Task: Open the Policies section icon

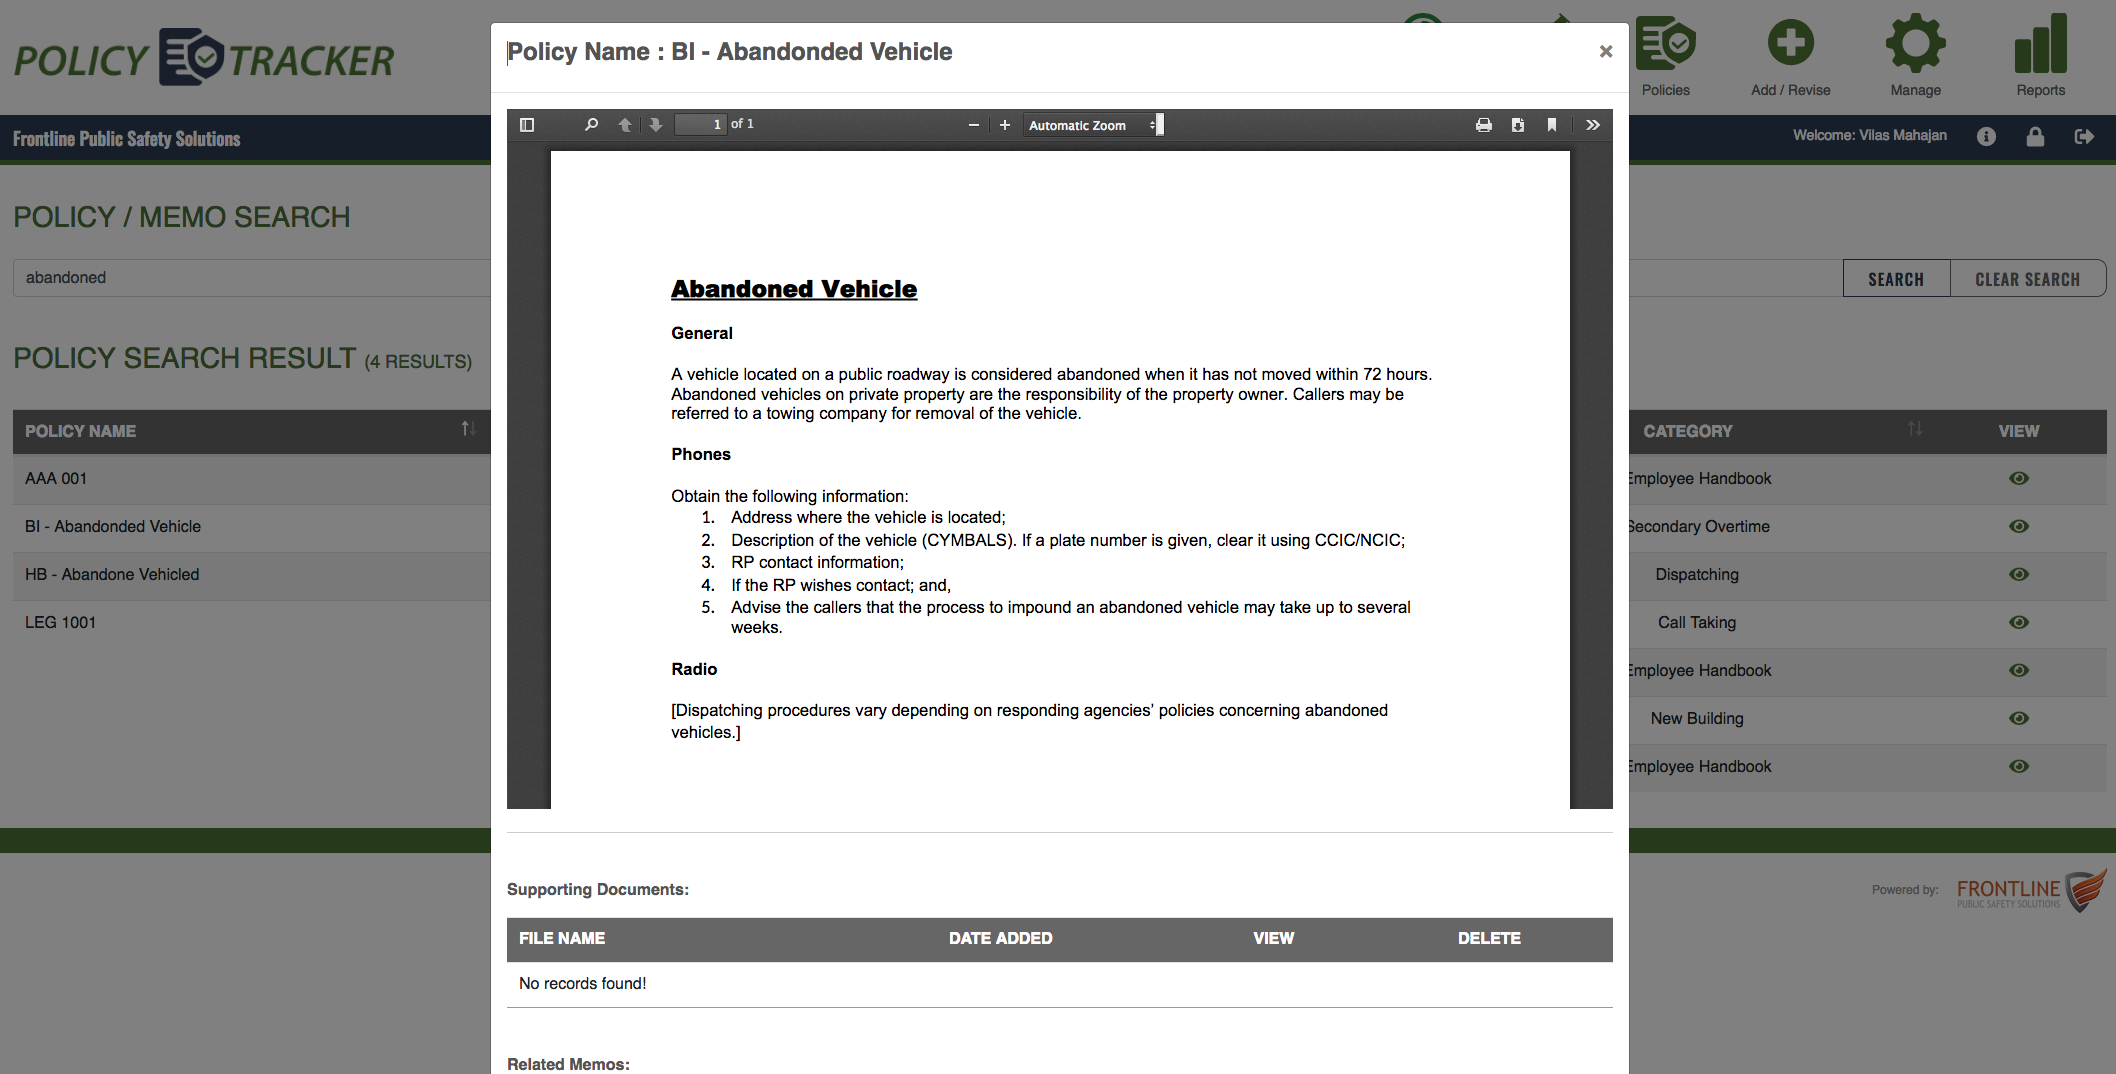Action: (x=1665, y=45)
